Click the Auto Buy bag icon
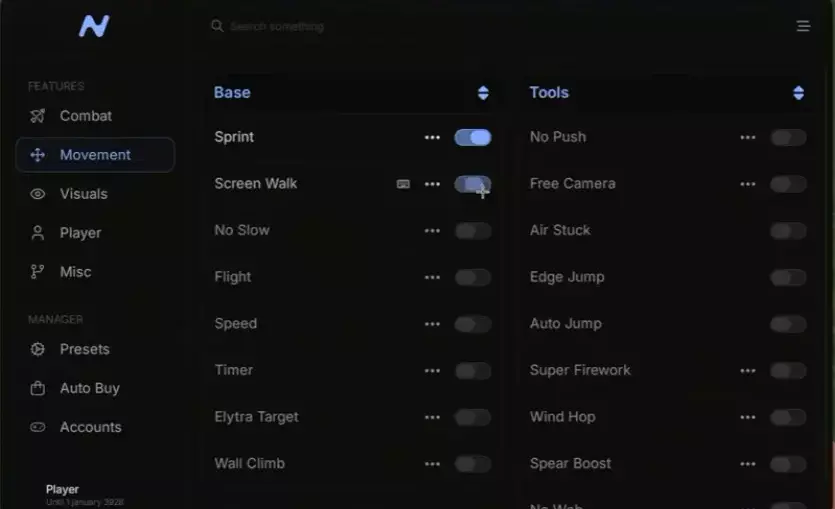Image resolution: width=835 pixels, height=509 pixels. (x=37, y=388)
